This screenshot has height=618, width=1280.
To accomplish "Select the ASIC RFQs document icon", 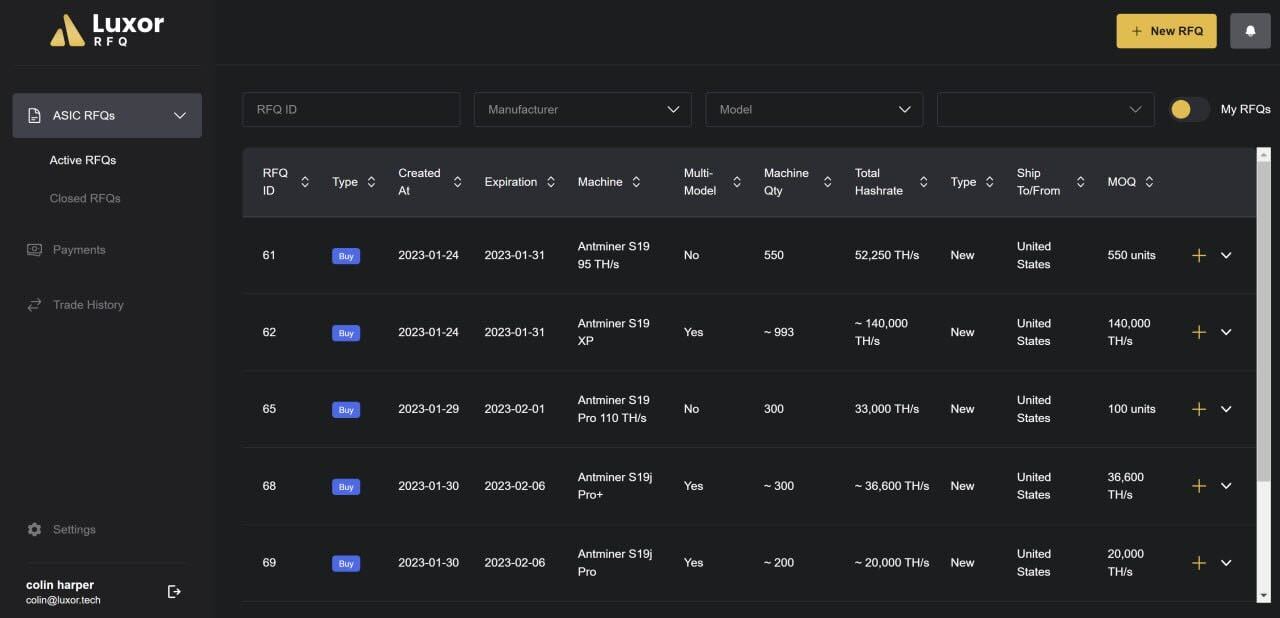I will coord(33,115).
